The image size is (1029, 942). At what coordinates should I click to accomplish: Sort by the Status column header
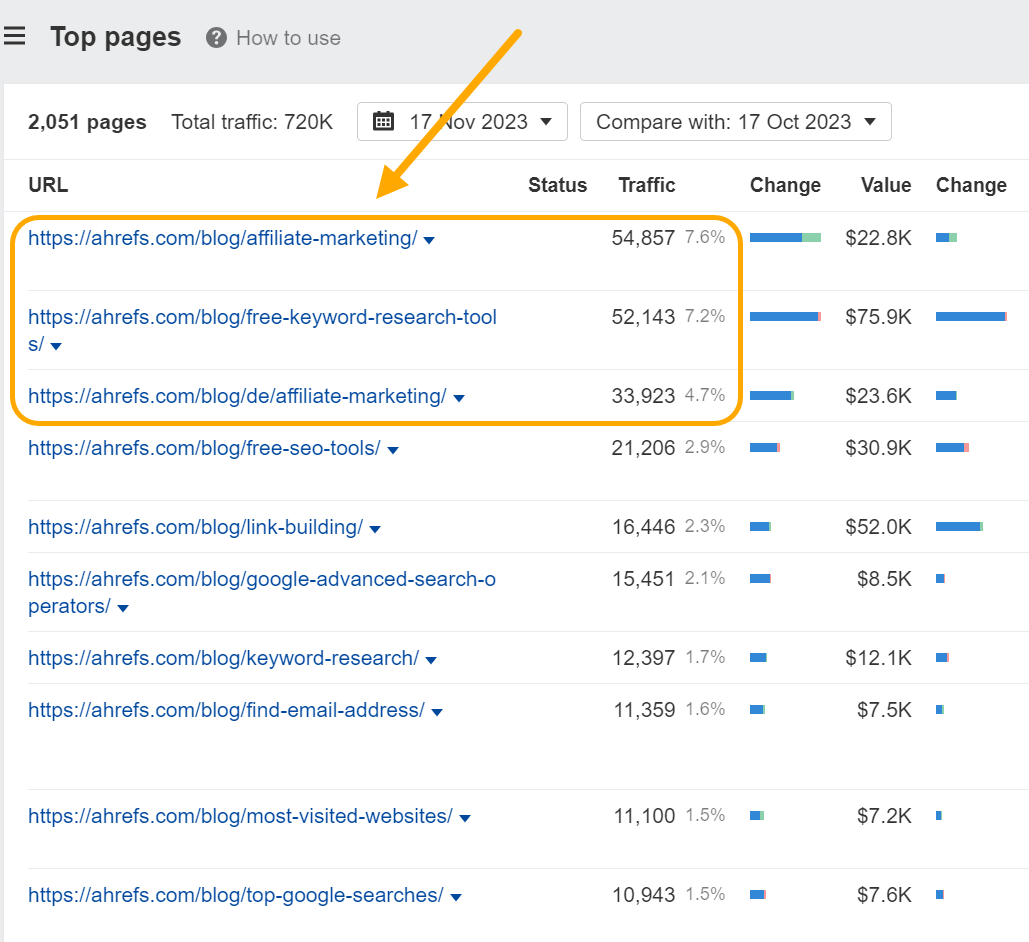[x=557, y=185]
